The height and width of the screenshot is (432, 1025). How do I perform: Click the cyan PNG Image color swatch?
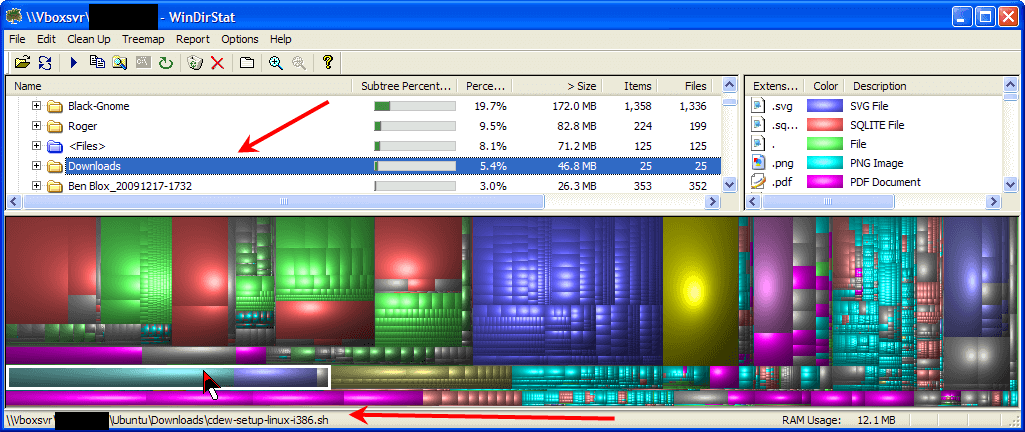[x=825, y=163]
